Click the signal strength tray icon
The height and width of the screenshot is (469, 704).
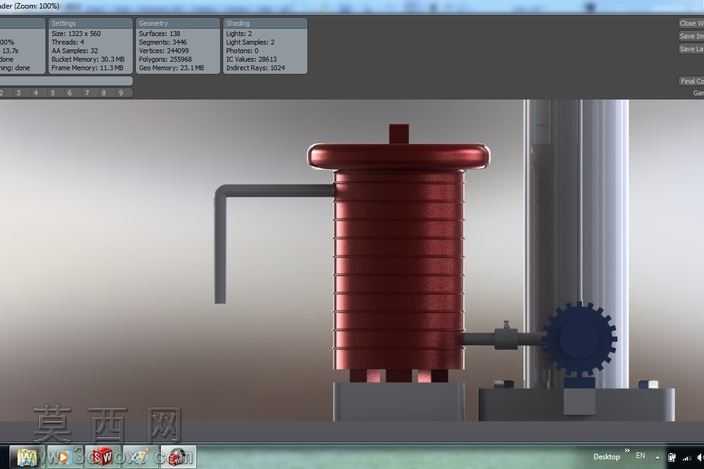point(686,458)
